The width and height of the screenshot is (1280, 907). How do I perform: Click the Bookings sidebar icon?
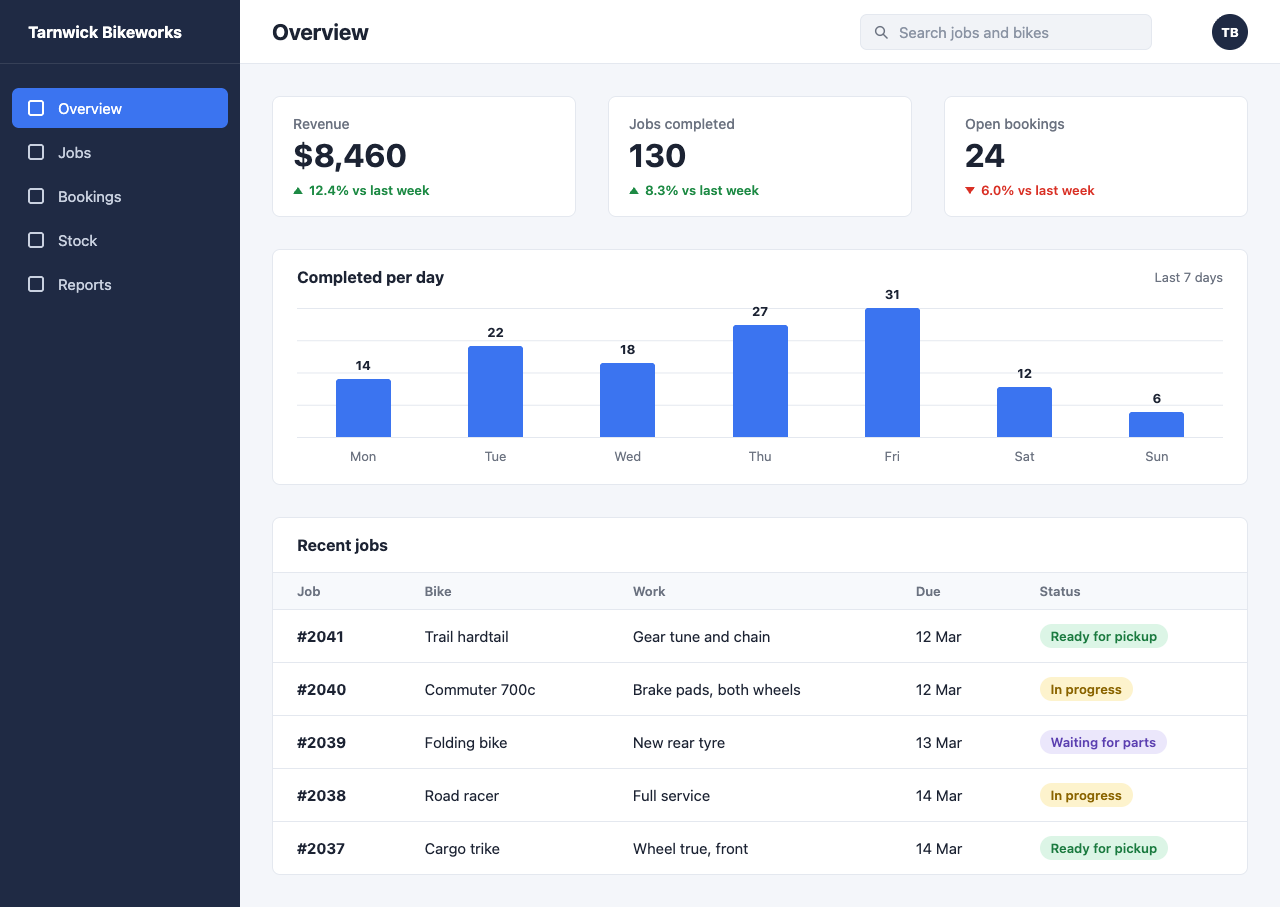tap(36, 196)
